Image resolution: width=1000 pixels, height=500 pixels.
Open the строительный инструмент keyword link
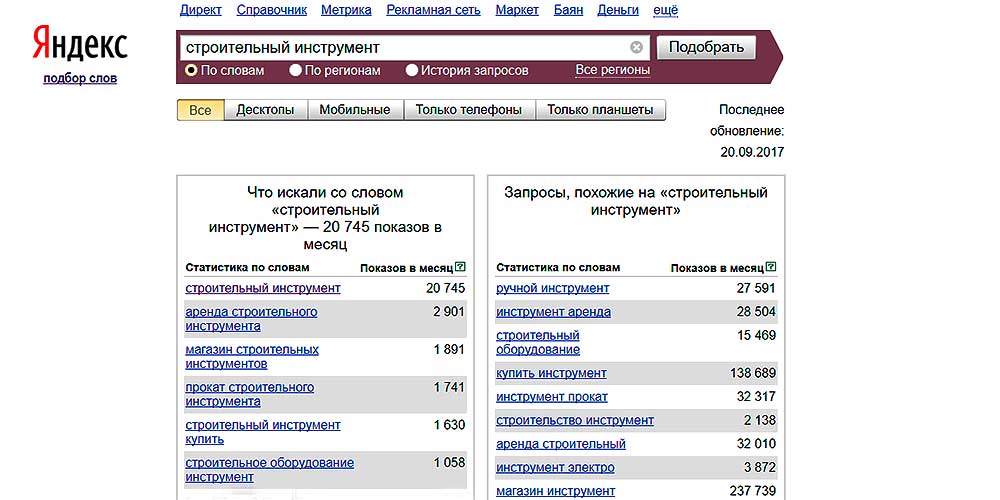(x=263, y=288)
